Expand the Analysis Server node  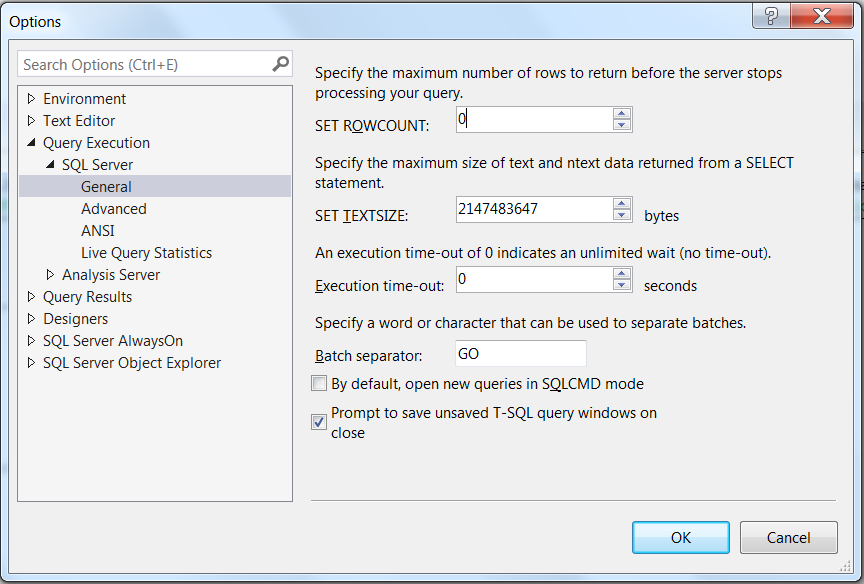pyautogui.click(x=51, y=275)
